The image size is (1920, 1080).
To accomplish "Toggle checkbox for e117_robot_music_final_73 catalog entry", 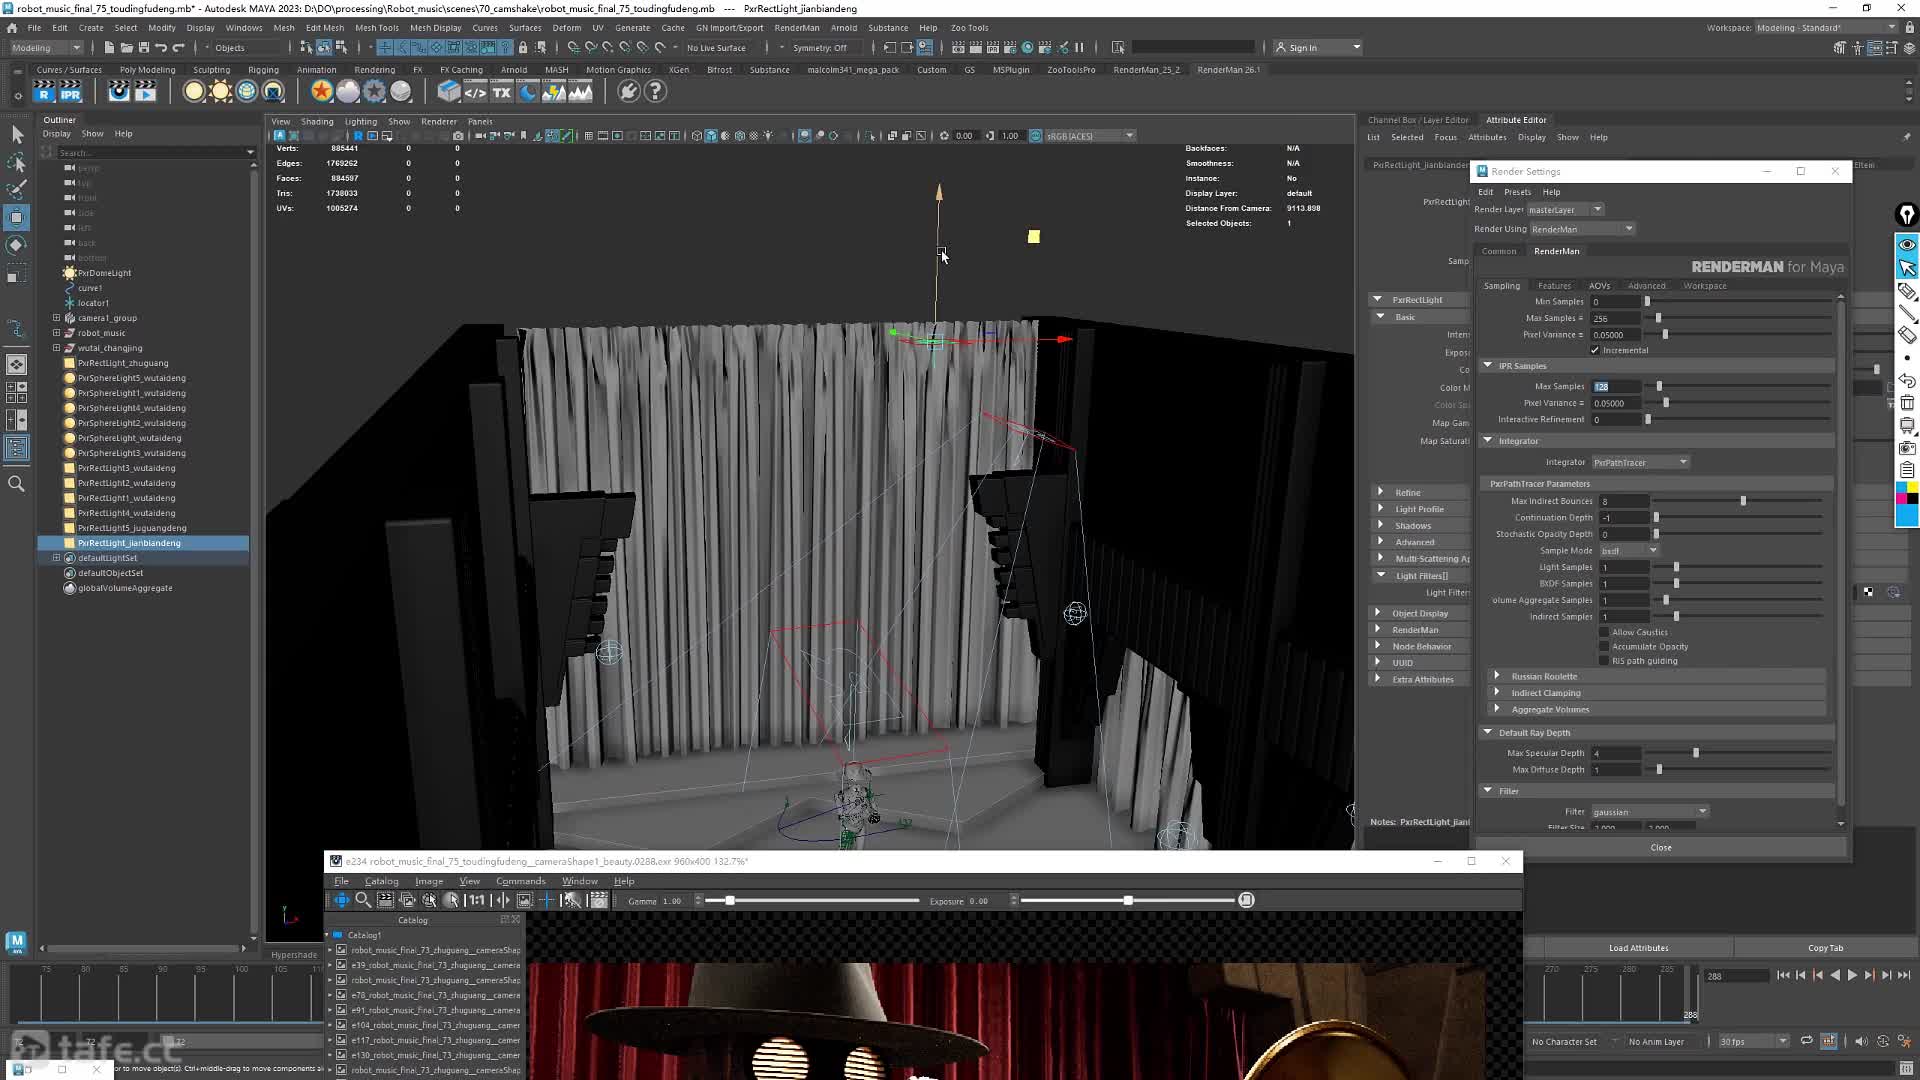I will click(x=341, y=1040).
